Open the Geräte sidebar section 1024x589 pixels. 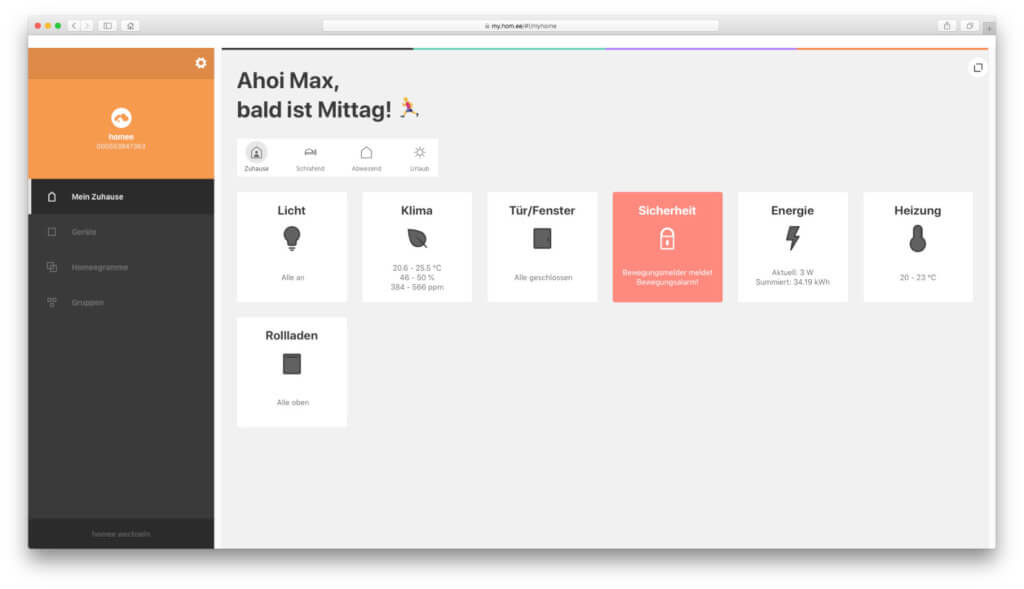point(90,232)
